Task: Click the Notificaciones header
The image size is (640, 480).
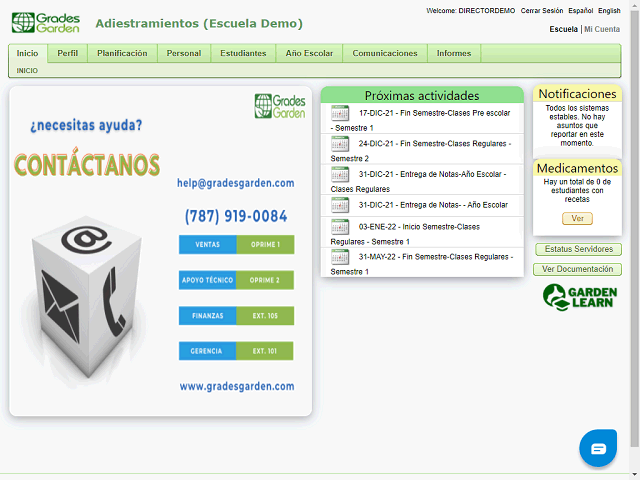Action: [577, 93]
